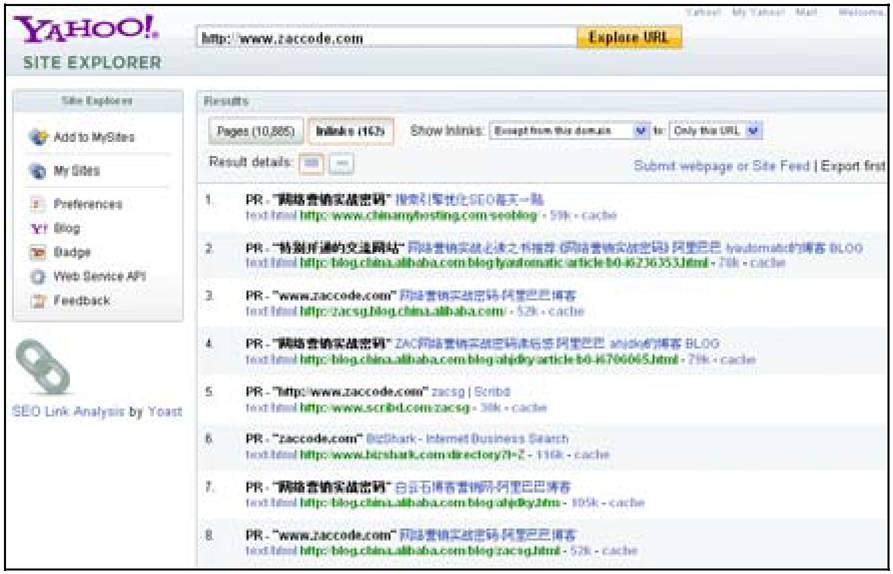
Task: Open cache link for result 7 (105k)
Action: (626, 502)
